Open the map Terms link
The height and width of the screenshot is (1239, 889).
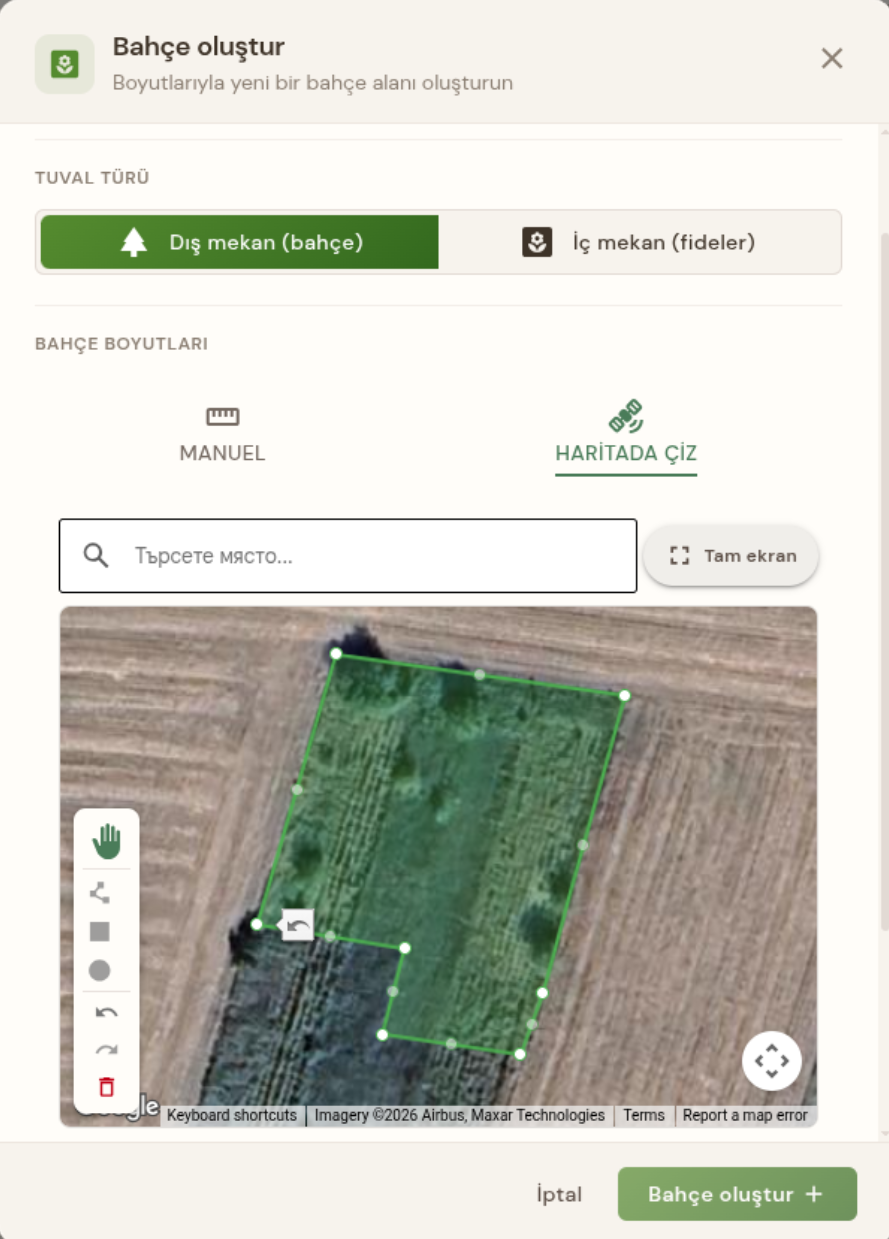pyautogui.click(x=644, y=1115)
